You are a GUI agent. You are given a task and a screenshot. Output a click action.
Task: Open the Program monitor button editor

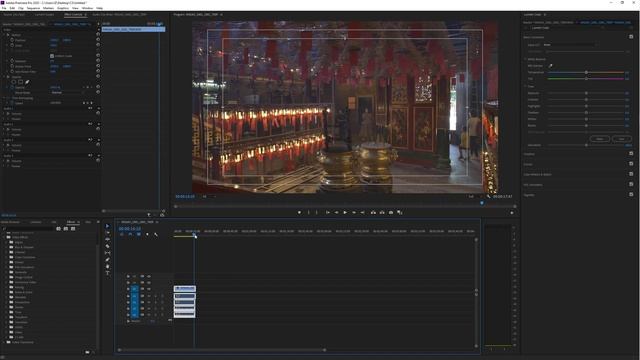tap(512, 213)
